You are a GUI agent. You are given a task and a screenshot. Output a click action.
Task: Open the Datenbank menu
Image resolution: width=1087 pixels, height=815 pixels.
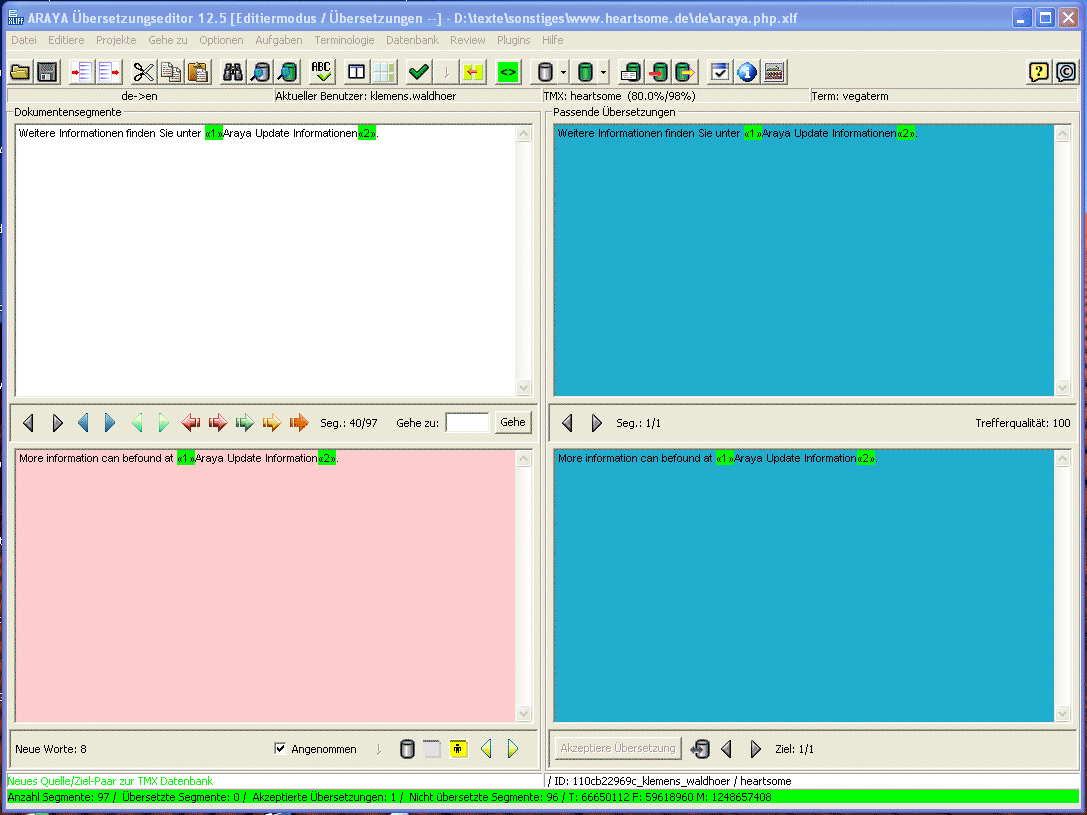(412, 40)
